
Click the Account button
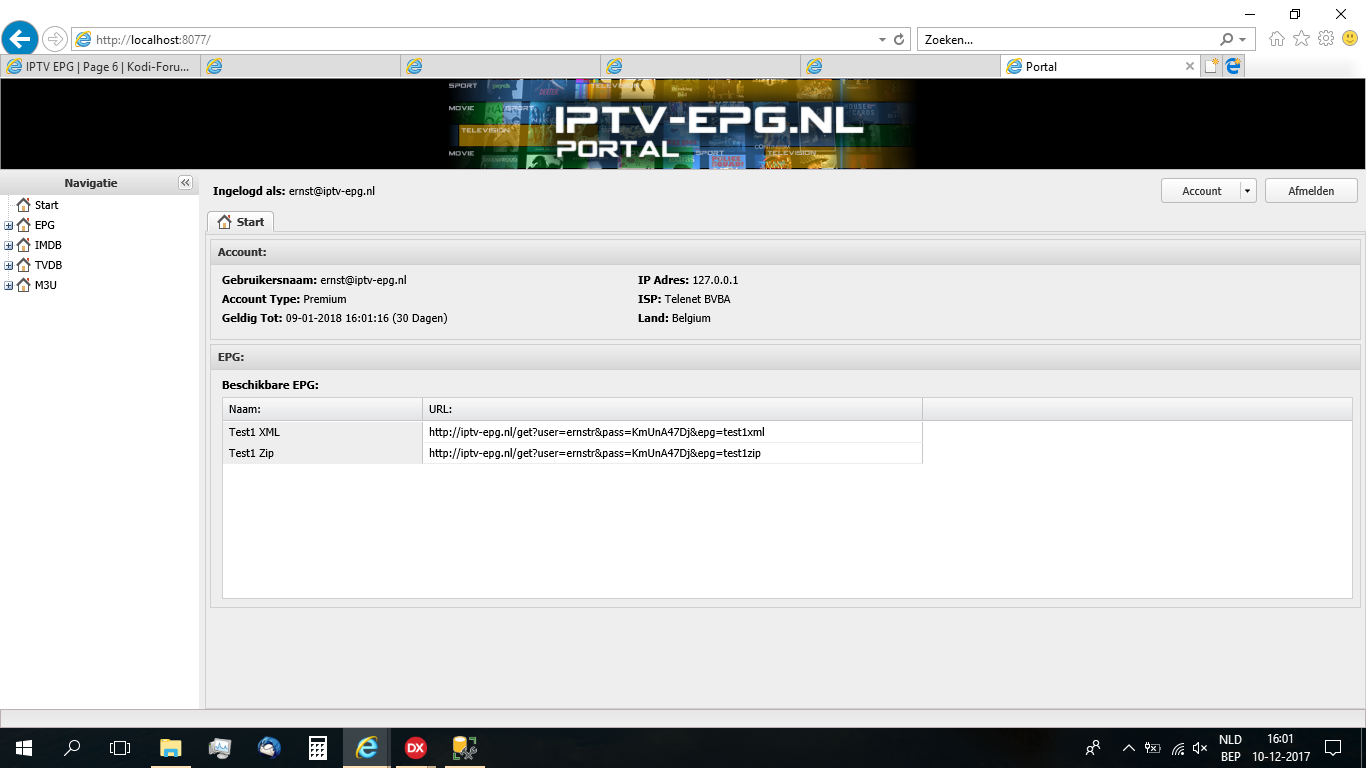click(x=1201, y=191)
